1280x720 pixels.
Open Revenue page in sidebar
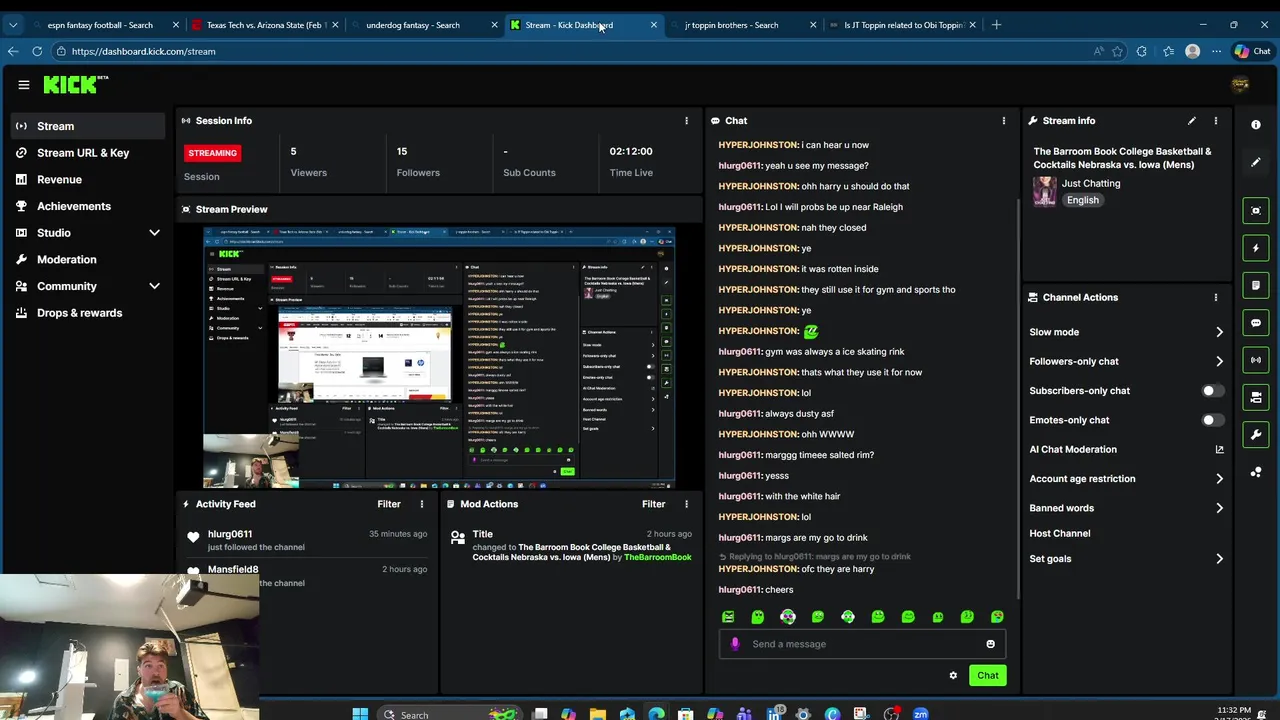(89, 180)
